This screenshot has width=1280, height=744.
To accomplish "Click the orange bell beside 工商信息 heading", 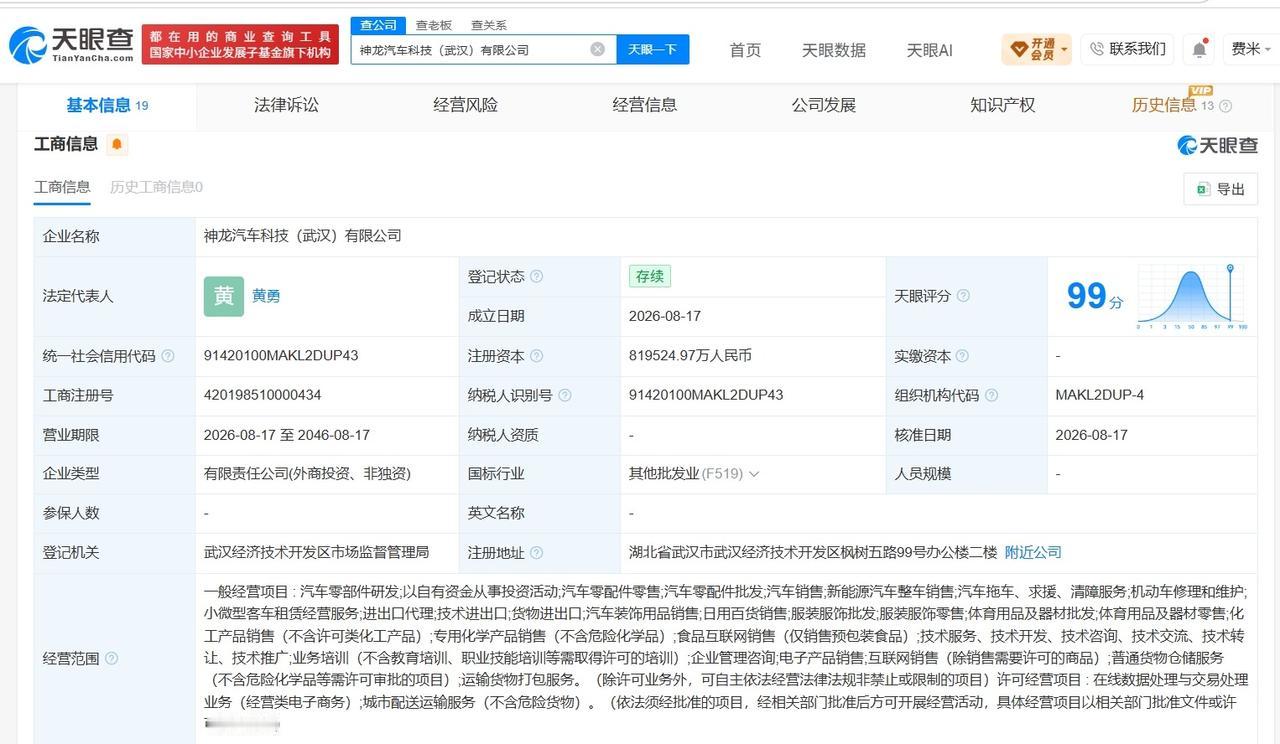I will [x=117, y=144].
